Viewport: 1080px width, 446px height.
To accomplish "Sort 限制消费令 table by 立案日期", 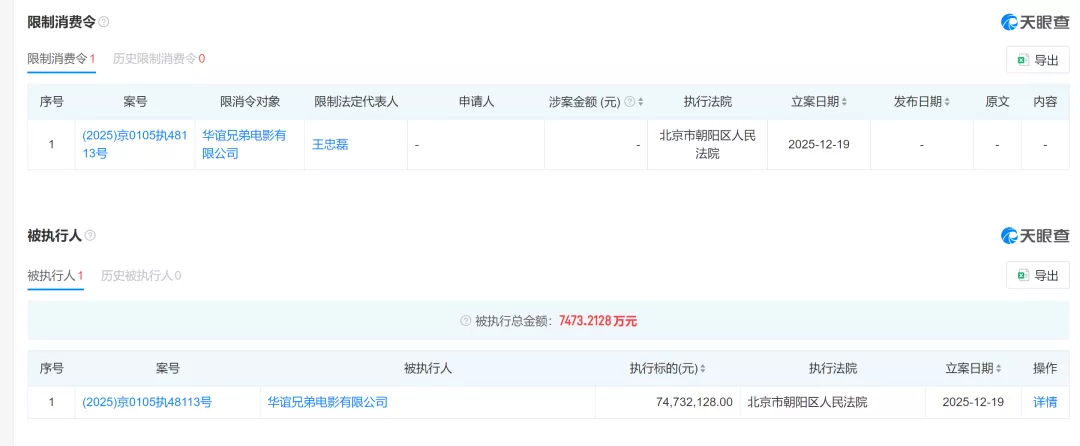I will coord(845,102).
